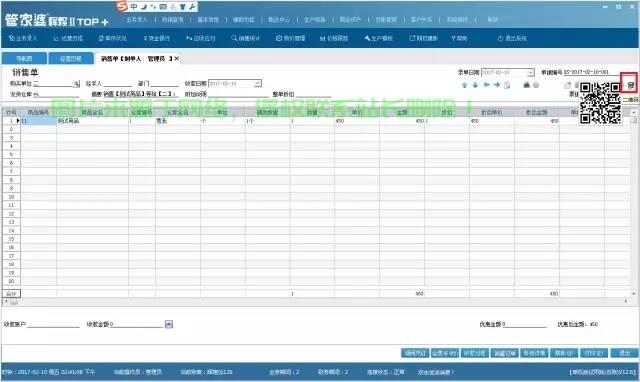Open the 系统维护 top menu
Image resolution: width=640 pixels, height=382 pixels.
457,20
